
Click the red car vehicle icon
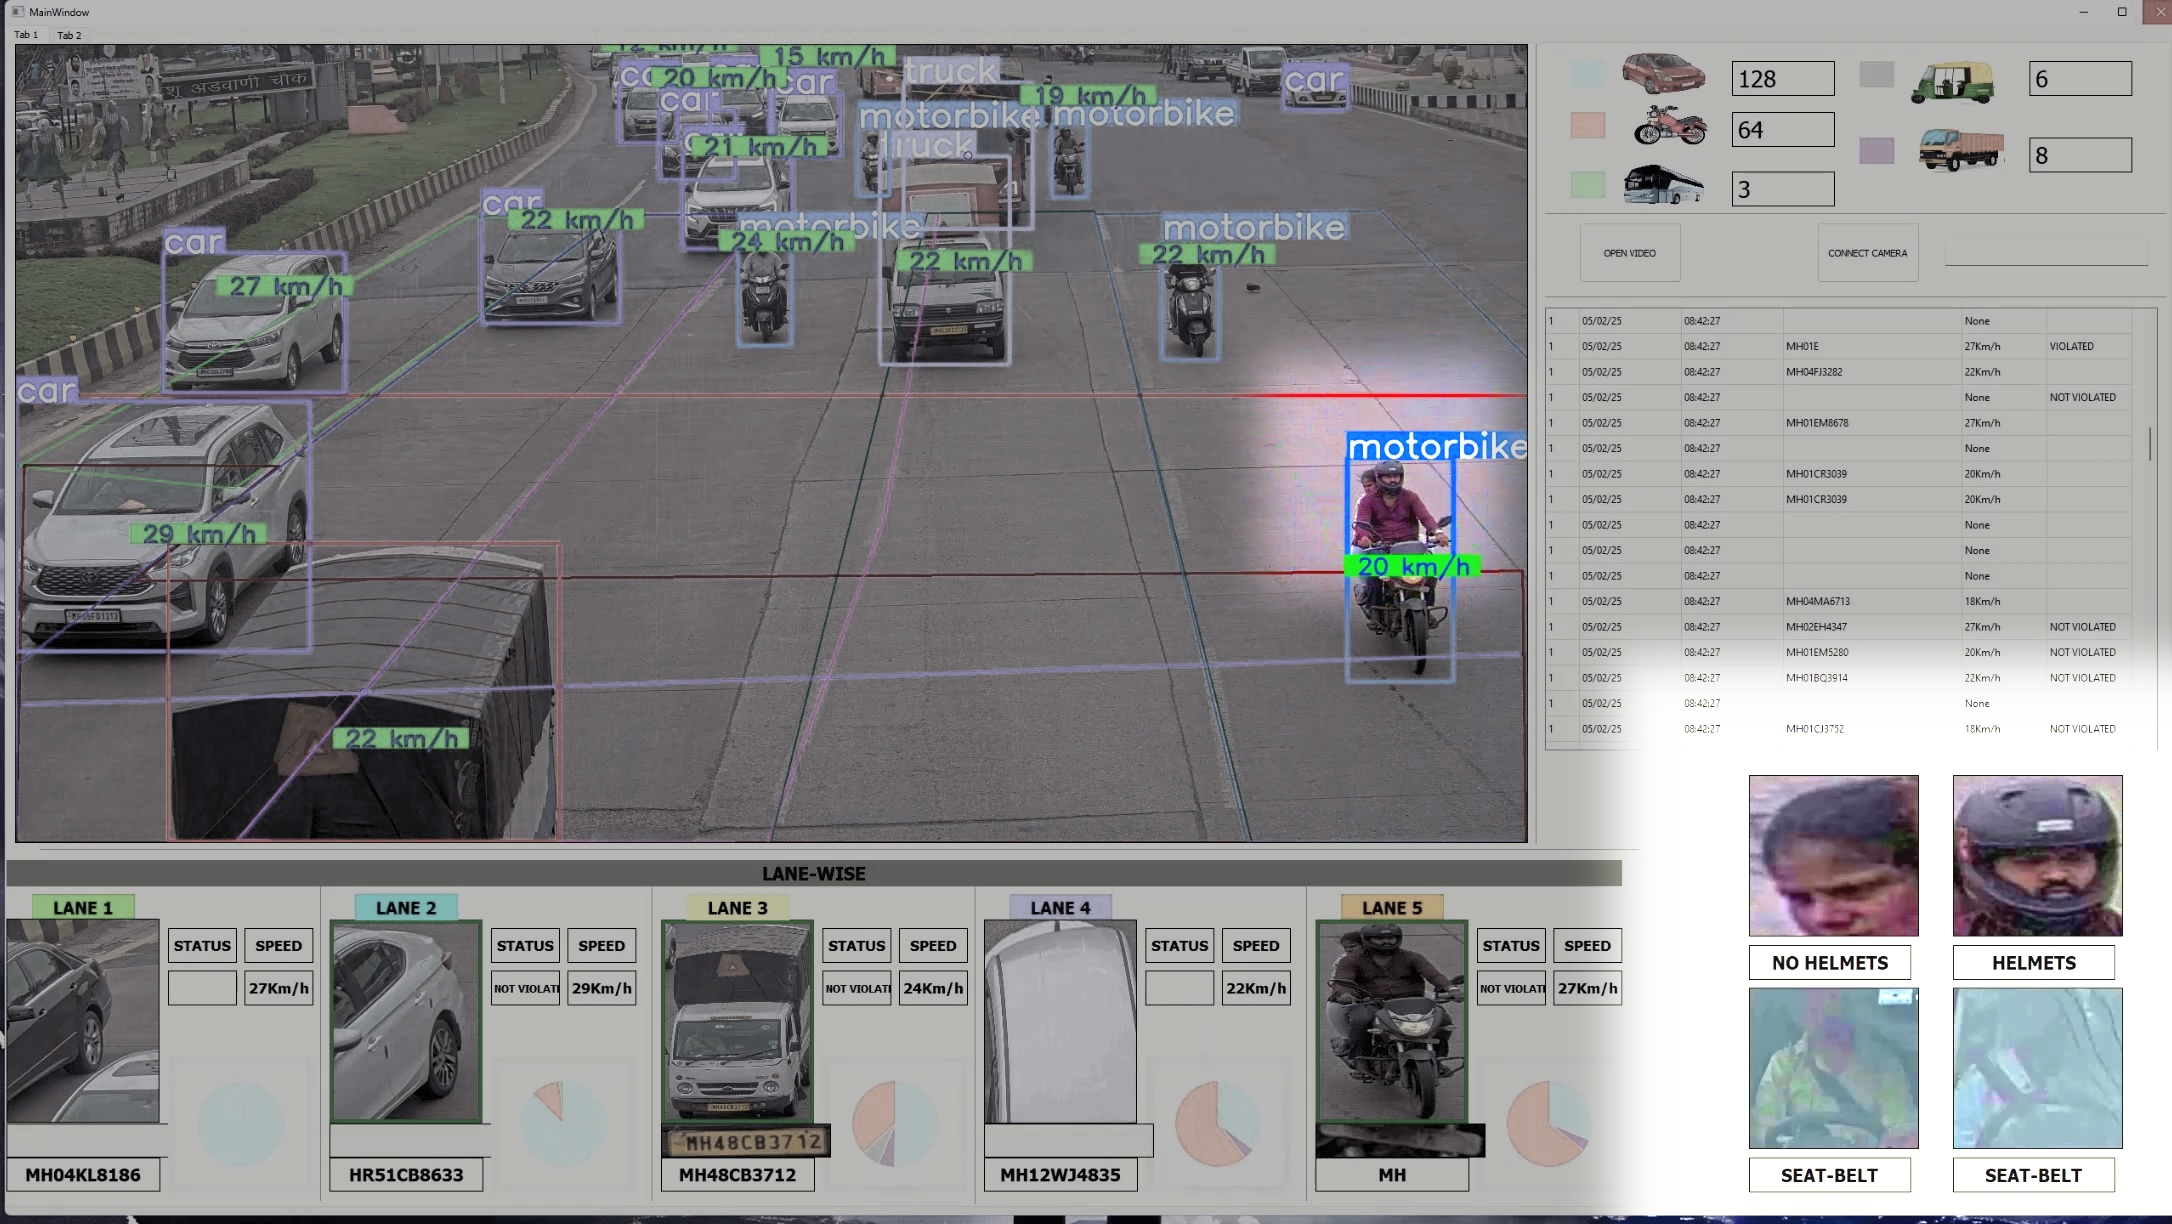coord(1663,74)
